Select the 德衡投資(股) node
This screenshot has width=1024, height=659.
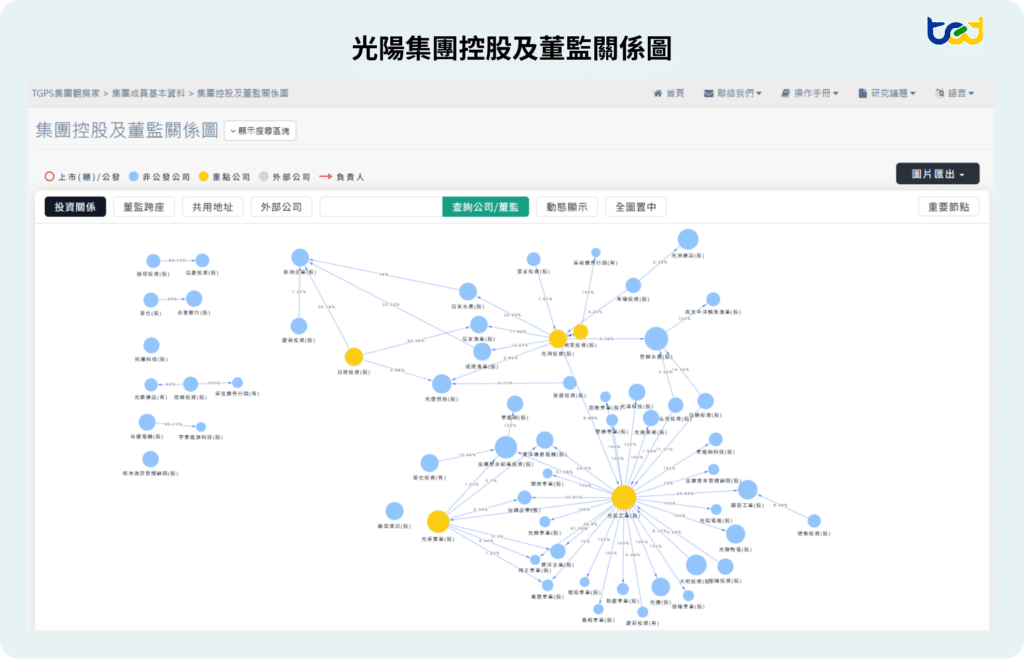pyautogui.click(x=814, y=521)
